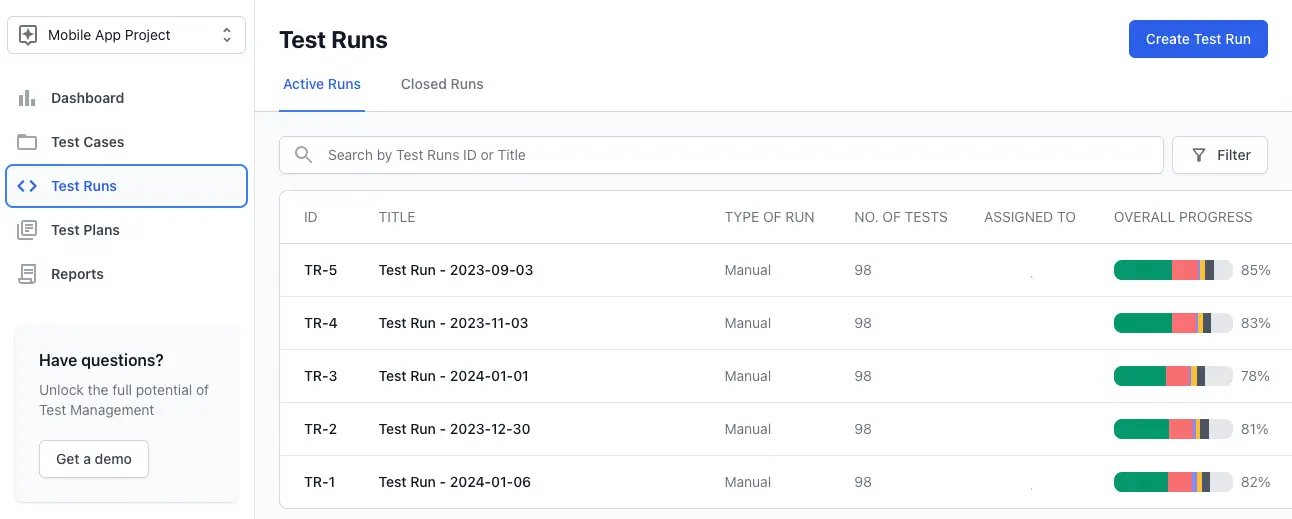Viewport: 1292px width, 519px height.
Task: Click the magnifying glass search icon
Action: click(x=303, y=155)
